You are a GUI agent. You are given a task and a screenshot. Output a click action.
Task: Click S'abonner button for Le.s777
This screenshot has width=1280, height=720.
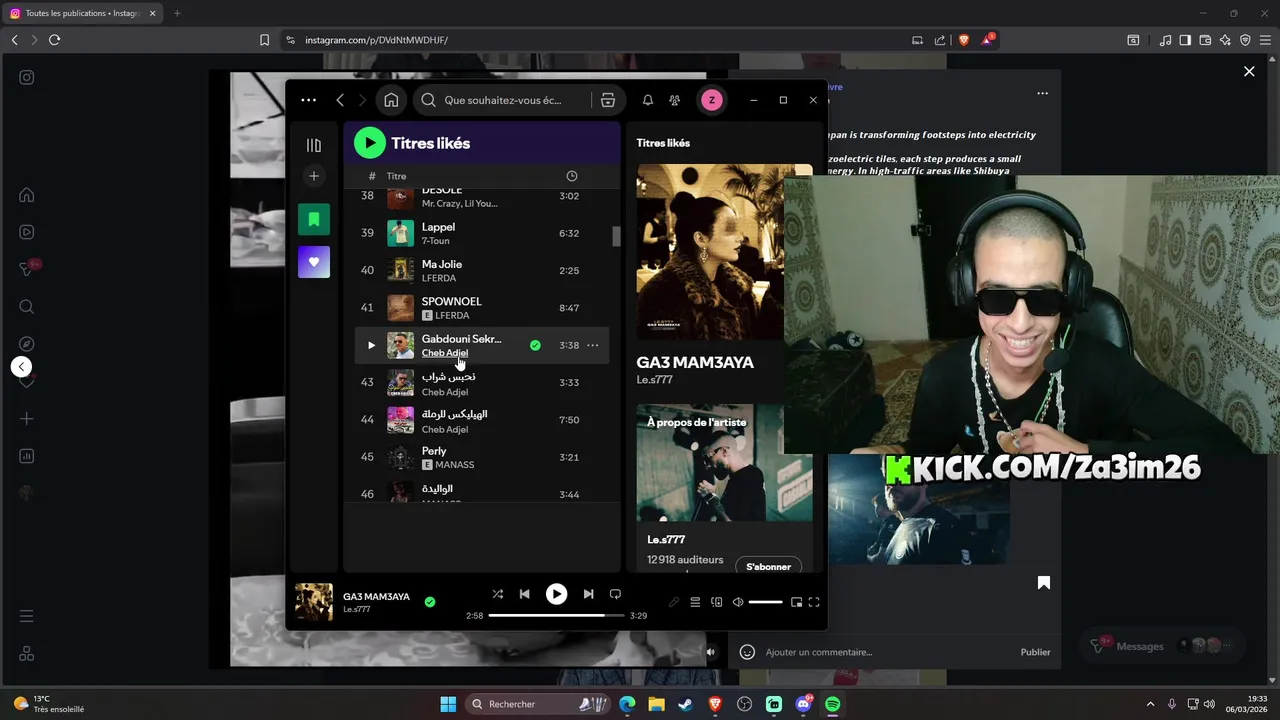click(768, 567)
